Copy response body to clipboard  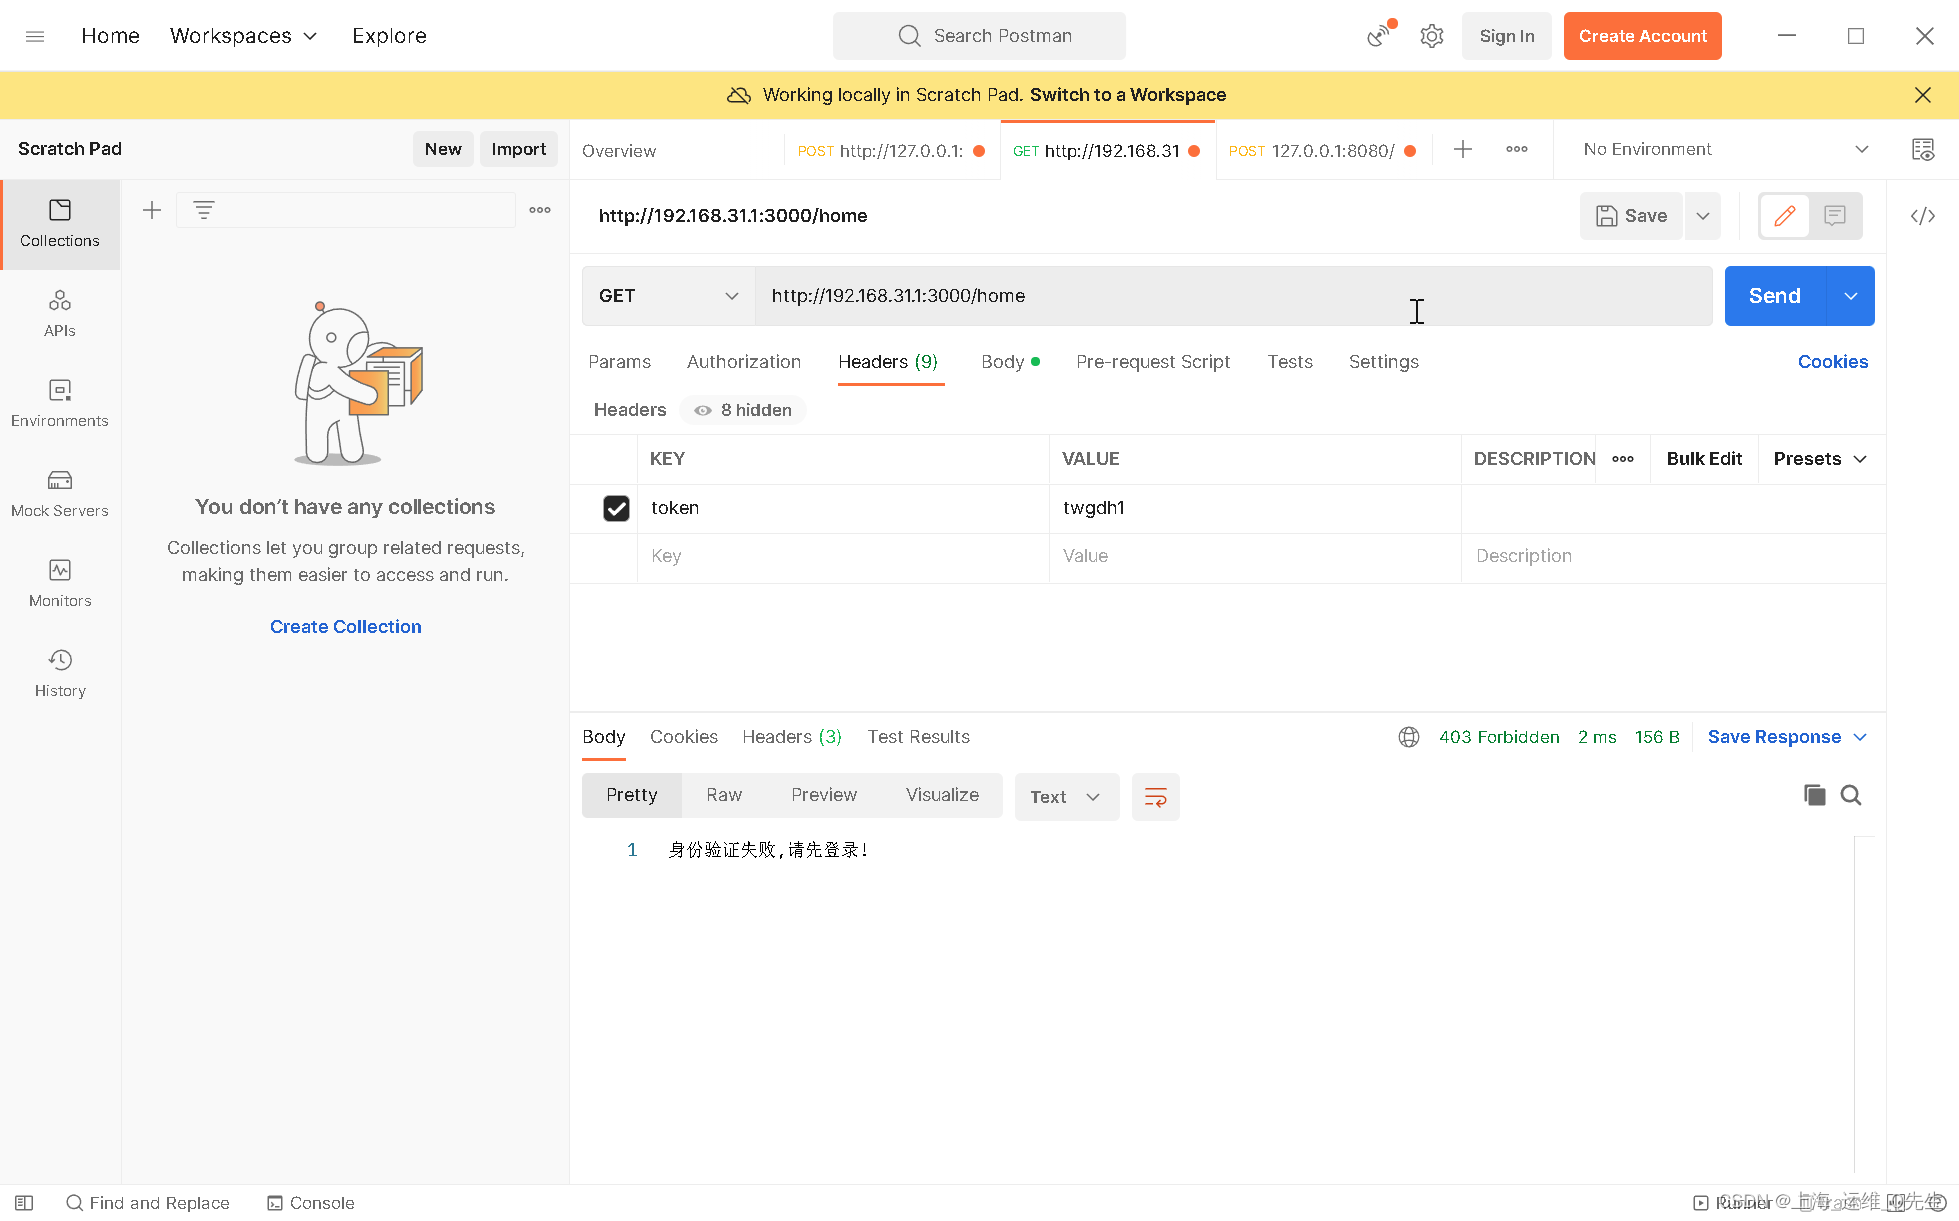coord(1814,795)
